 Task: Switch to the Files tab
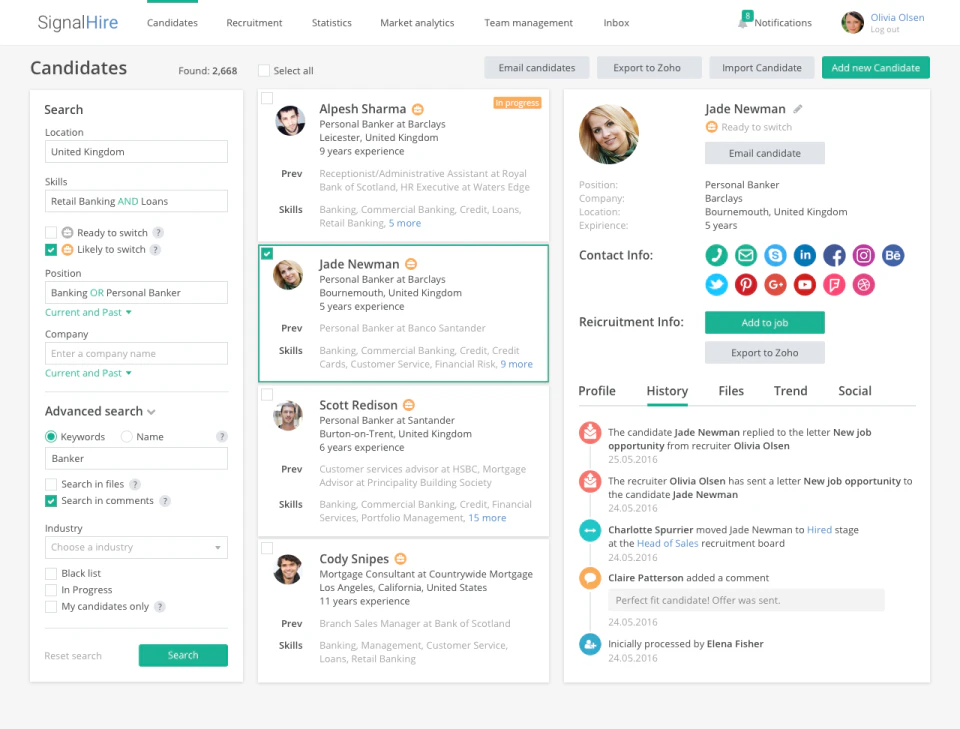pos(731,391)
